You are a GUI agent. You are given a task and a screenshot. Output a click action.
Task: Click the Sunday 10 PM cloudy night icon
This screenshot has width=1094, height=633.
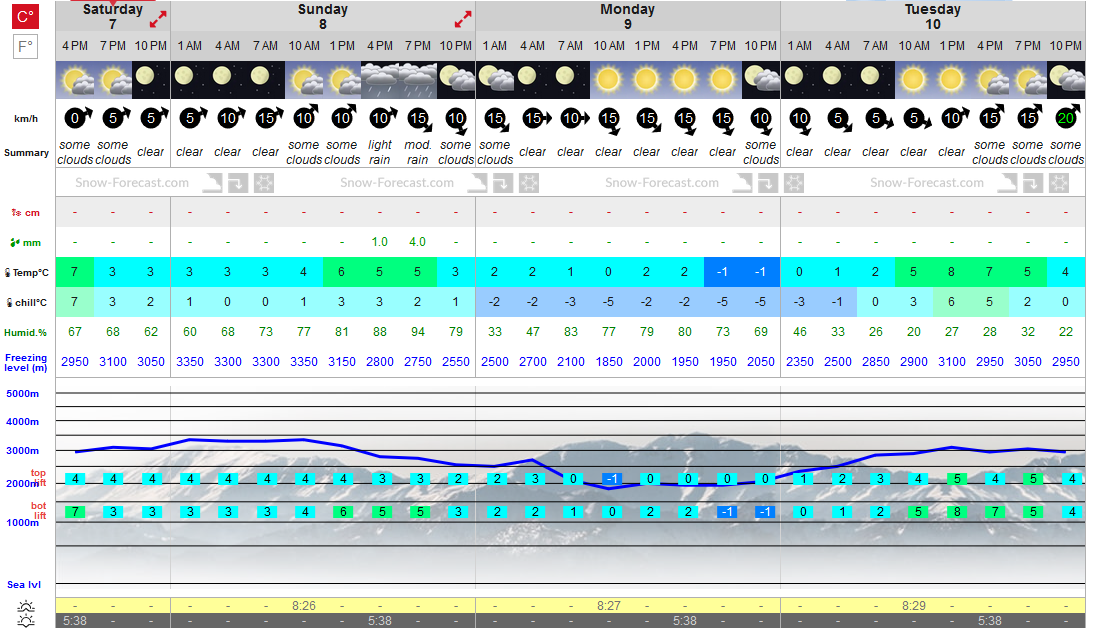pyautogui.click(x=456, y=80)
